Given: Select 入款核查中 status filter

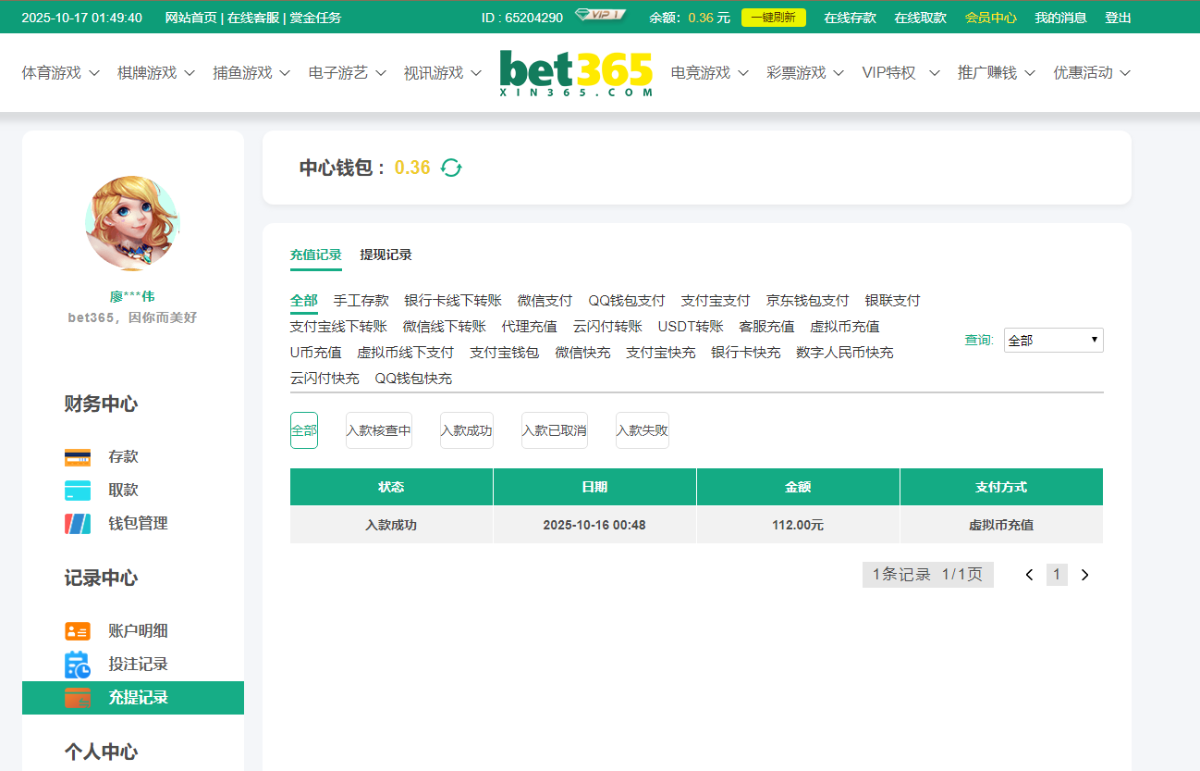Looking at the screenshot, I should (378, 431).
